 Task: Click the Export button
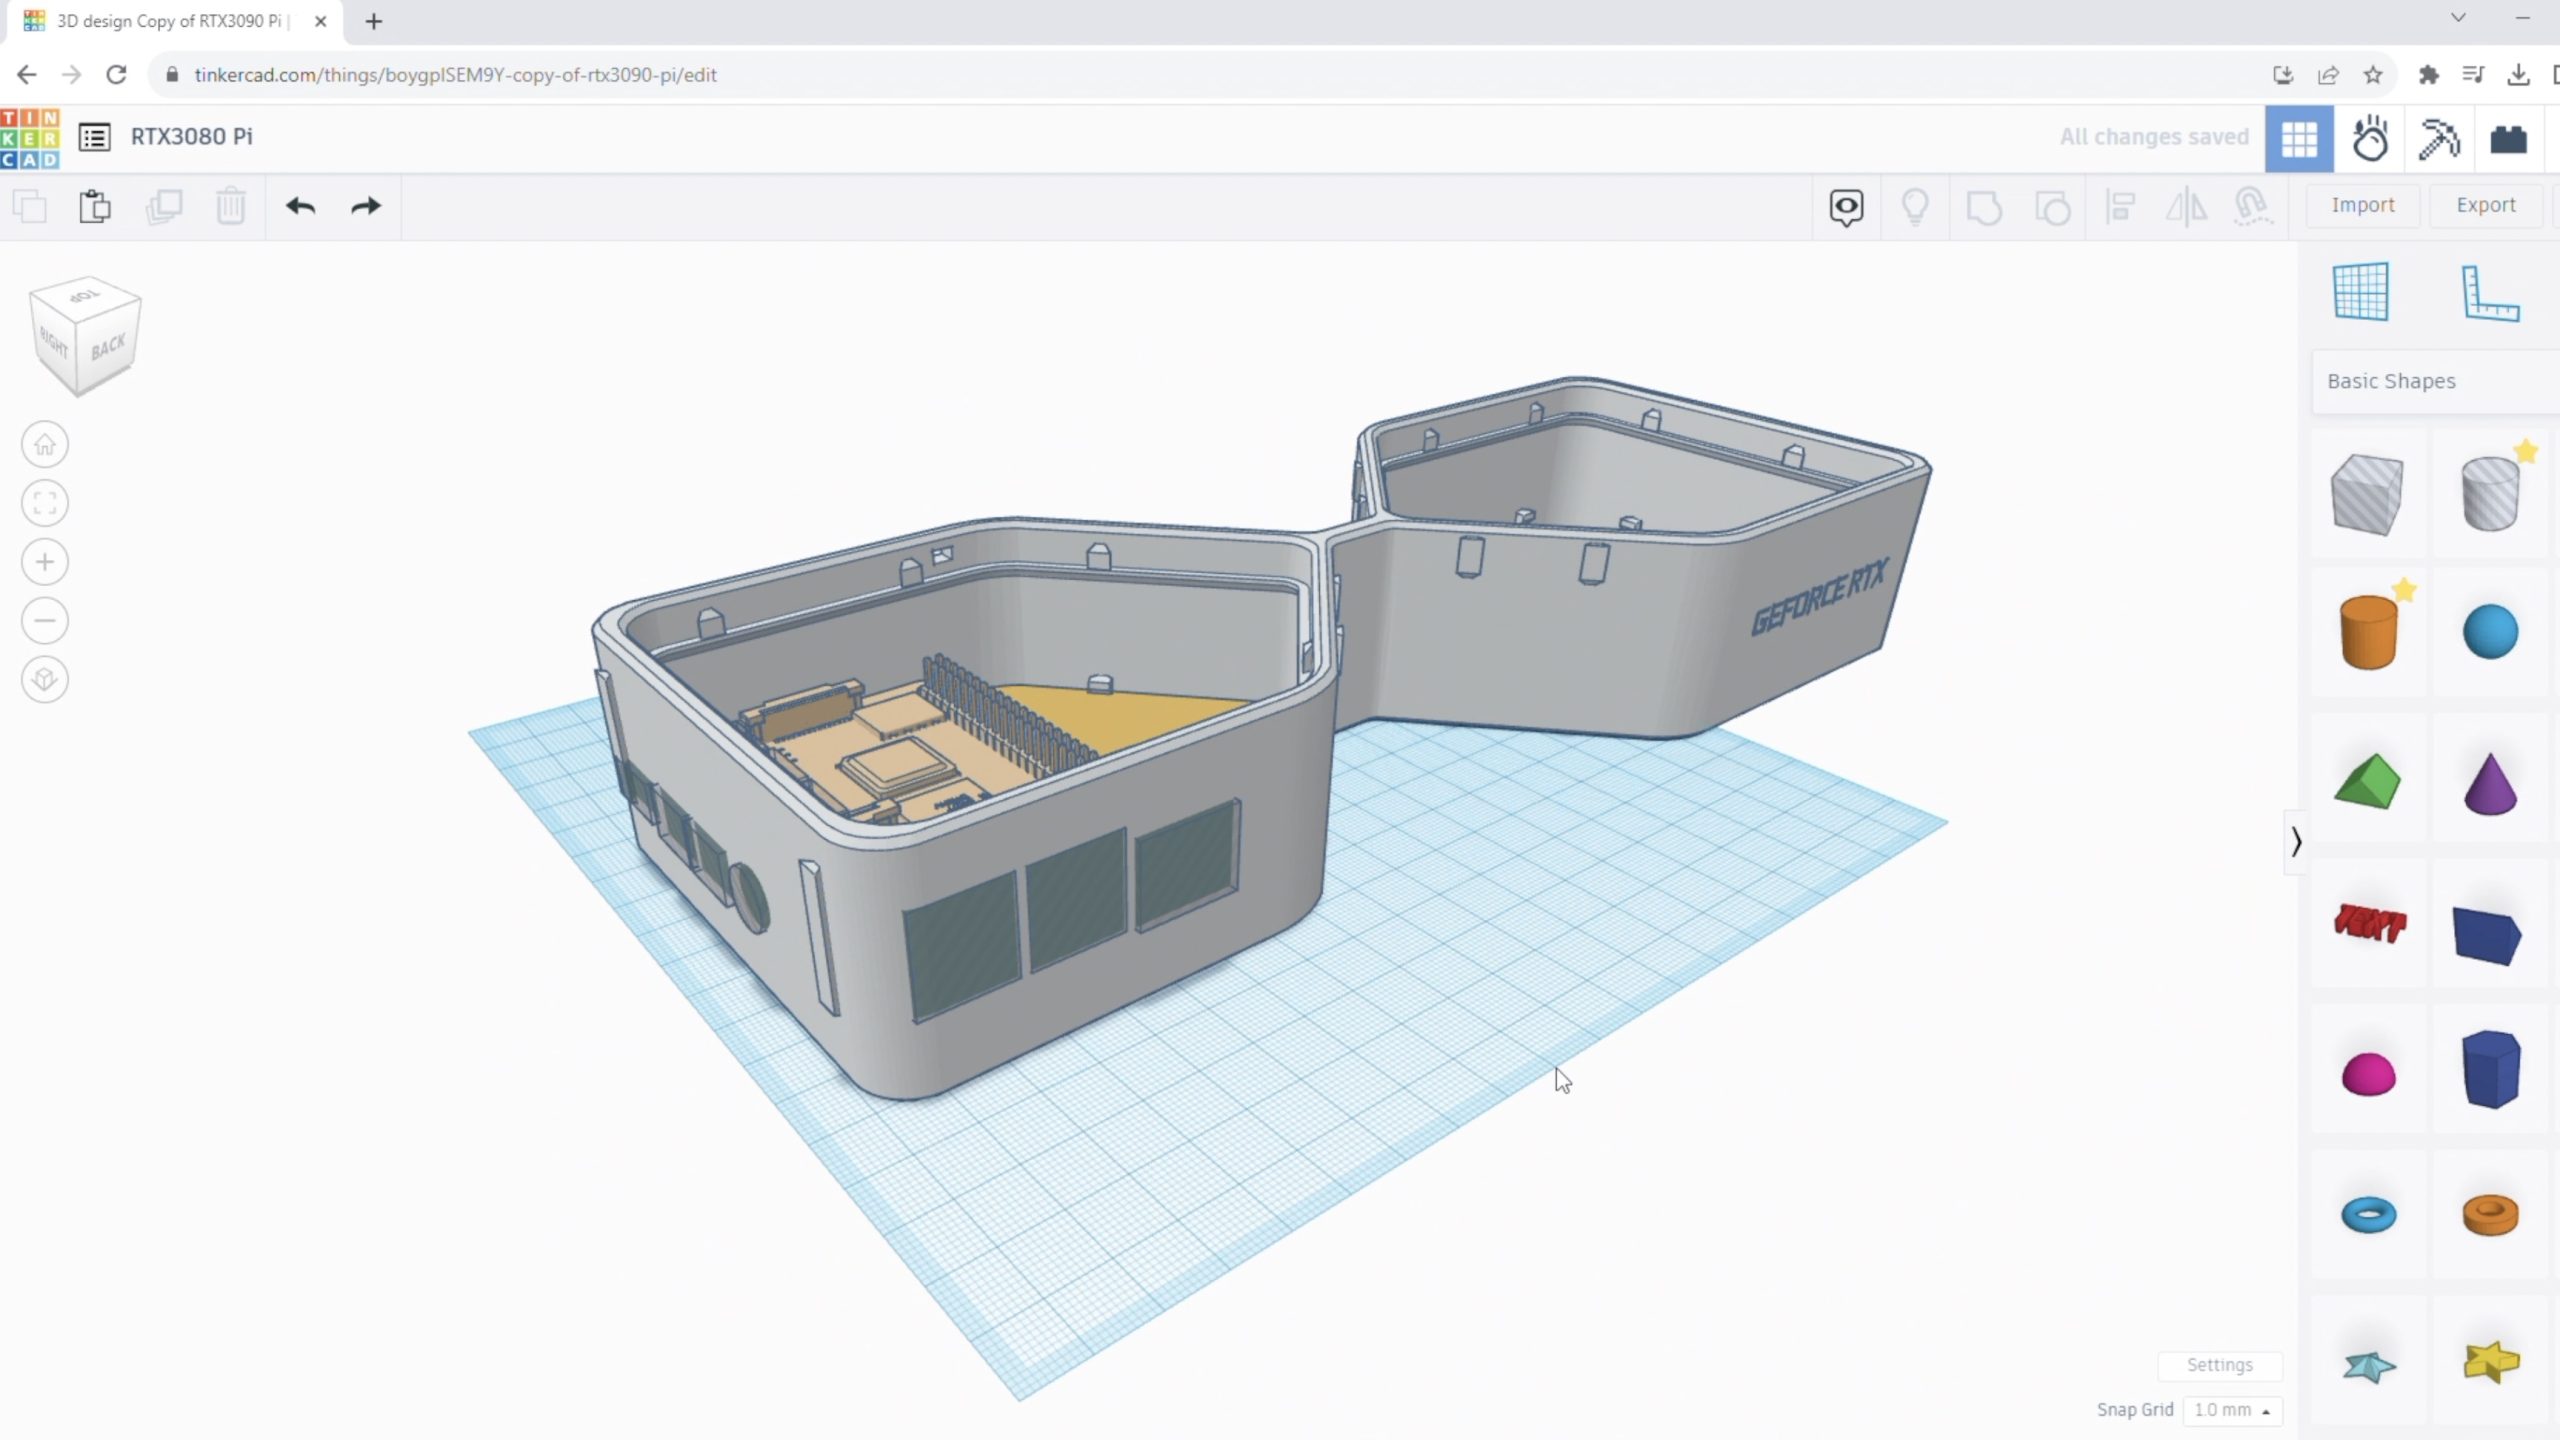(x=2485, y=205)
